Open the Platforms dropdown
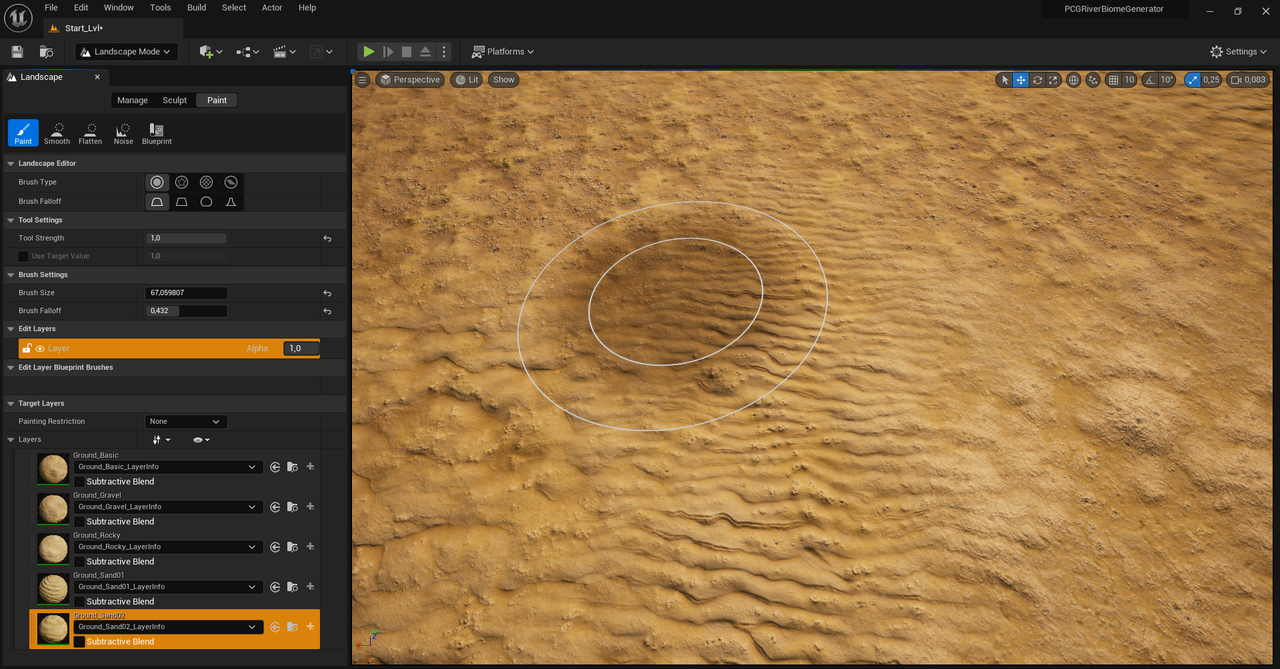 pyautogui.click(x=503, y=51)
